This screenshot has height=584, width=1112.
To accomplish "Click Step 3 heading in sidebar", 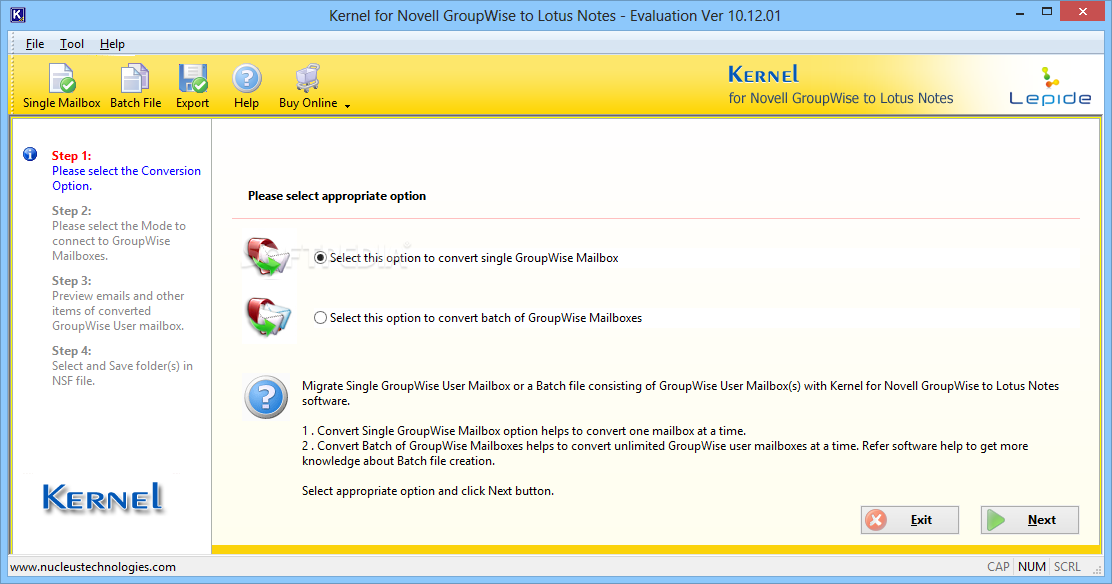I will [72, 281].
